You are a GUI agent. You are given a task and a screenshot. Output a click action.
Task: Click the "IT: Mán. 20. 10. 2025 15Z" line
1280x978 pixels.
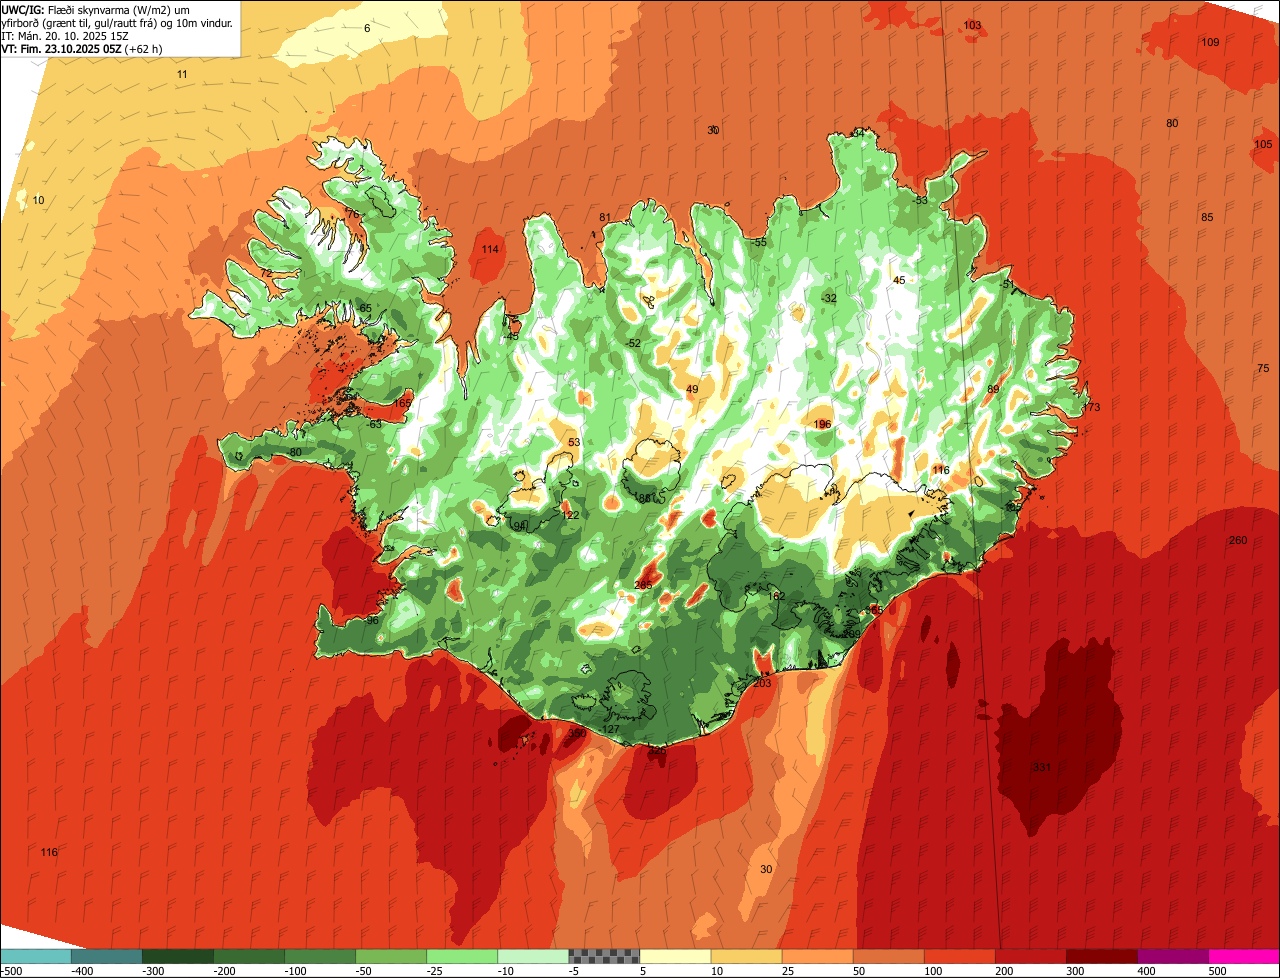tap(65, 35)
